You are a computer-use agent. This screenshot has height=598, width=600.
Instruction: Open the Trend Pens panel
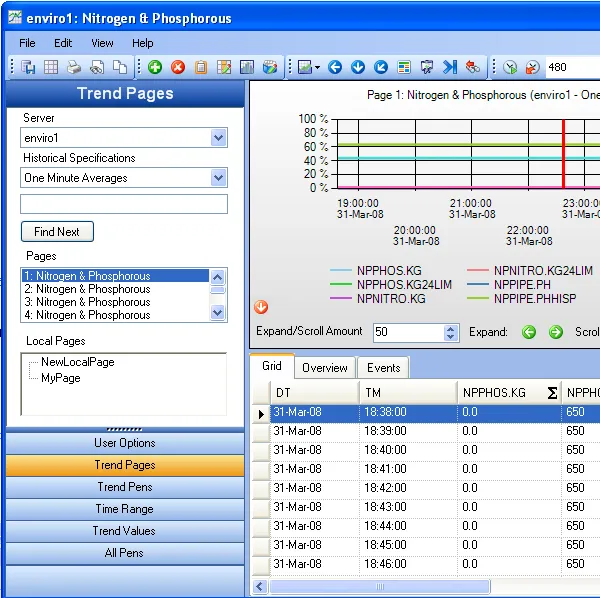pyautogui.click(x=125, y=487)
